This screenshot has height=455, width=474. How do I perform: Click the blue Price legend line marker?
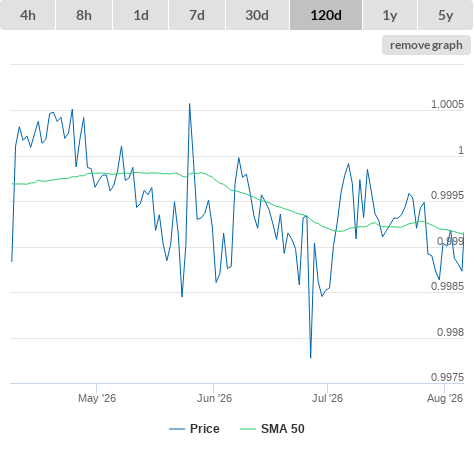(x=177, y=429)
